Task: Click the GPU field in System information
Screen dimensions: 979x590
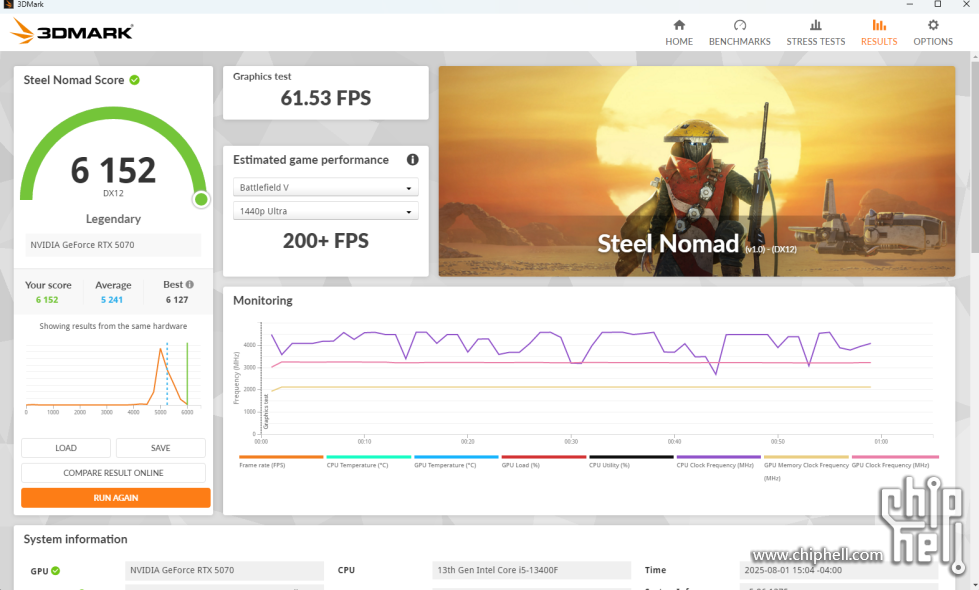Action: click(x=224, y=570)
